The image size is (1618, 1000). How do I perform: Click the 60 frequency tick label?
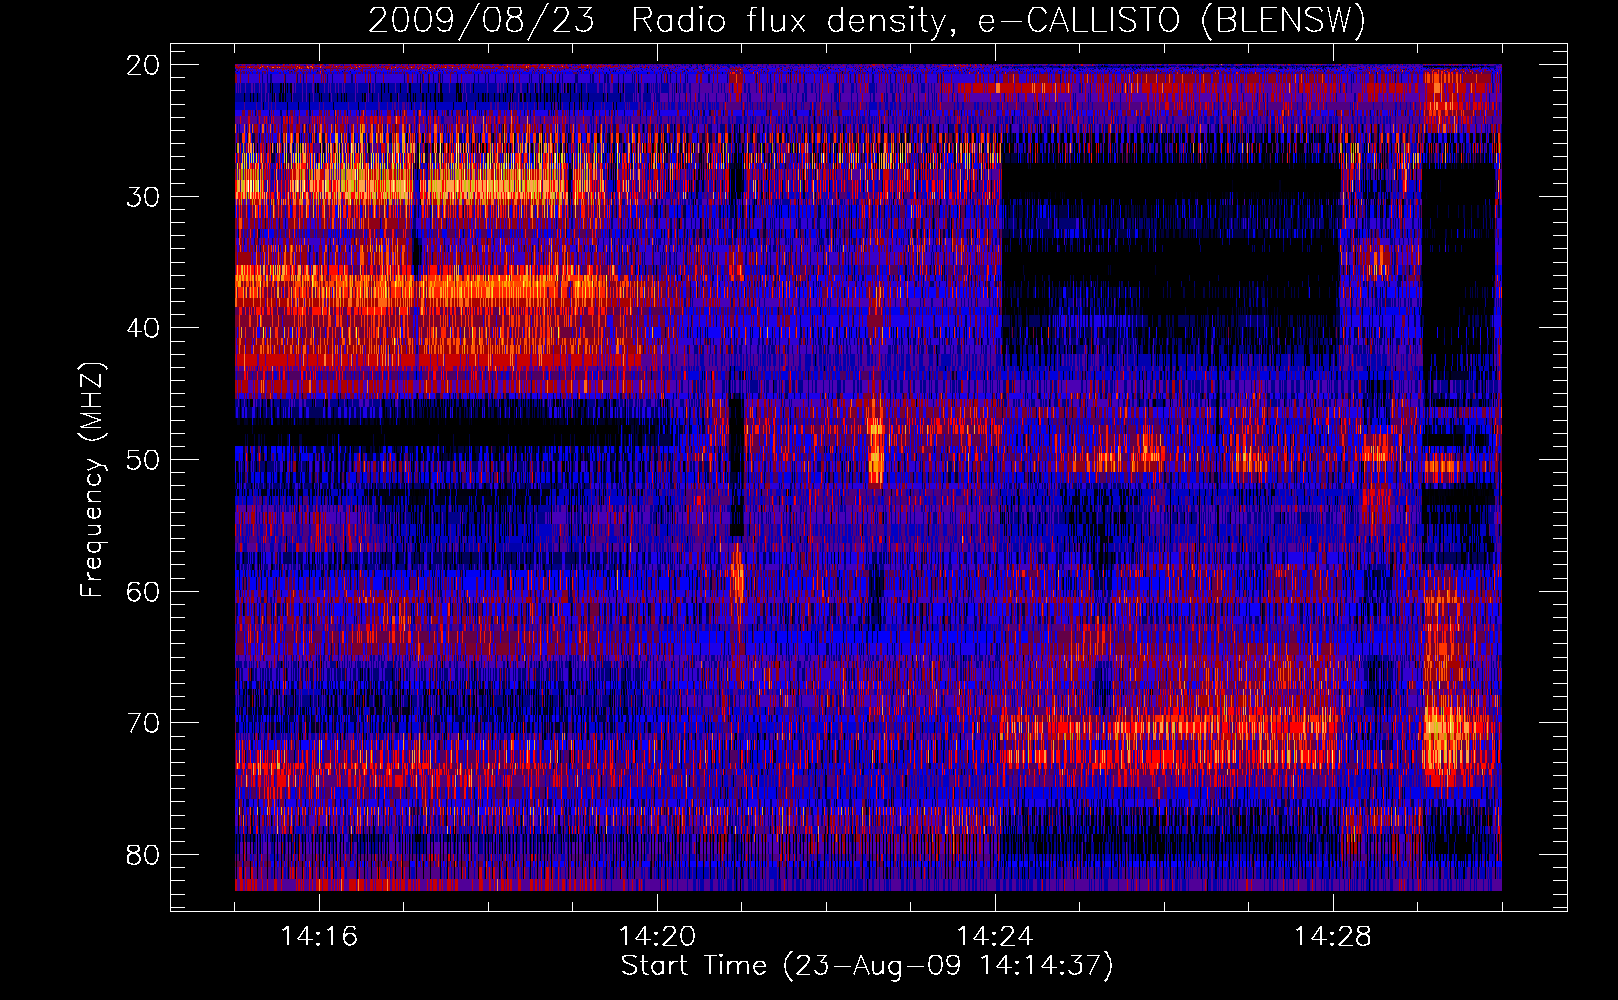(x=144, y=591)
